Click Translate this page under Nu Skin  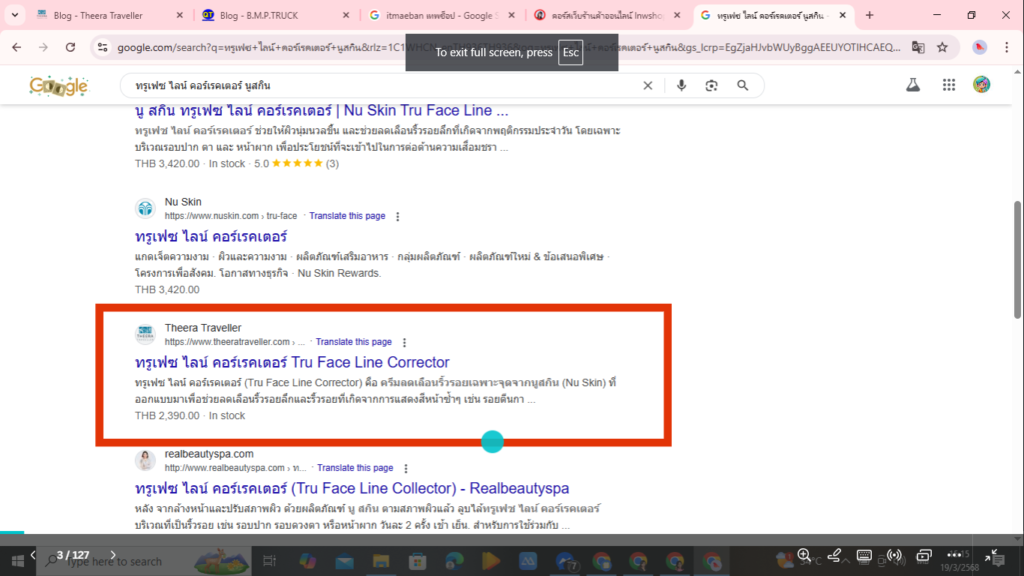point(347,216)
